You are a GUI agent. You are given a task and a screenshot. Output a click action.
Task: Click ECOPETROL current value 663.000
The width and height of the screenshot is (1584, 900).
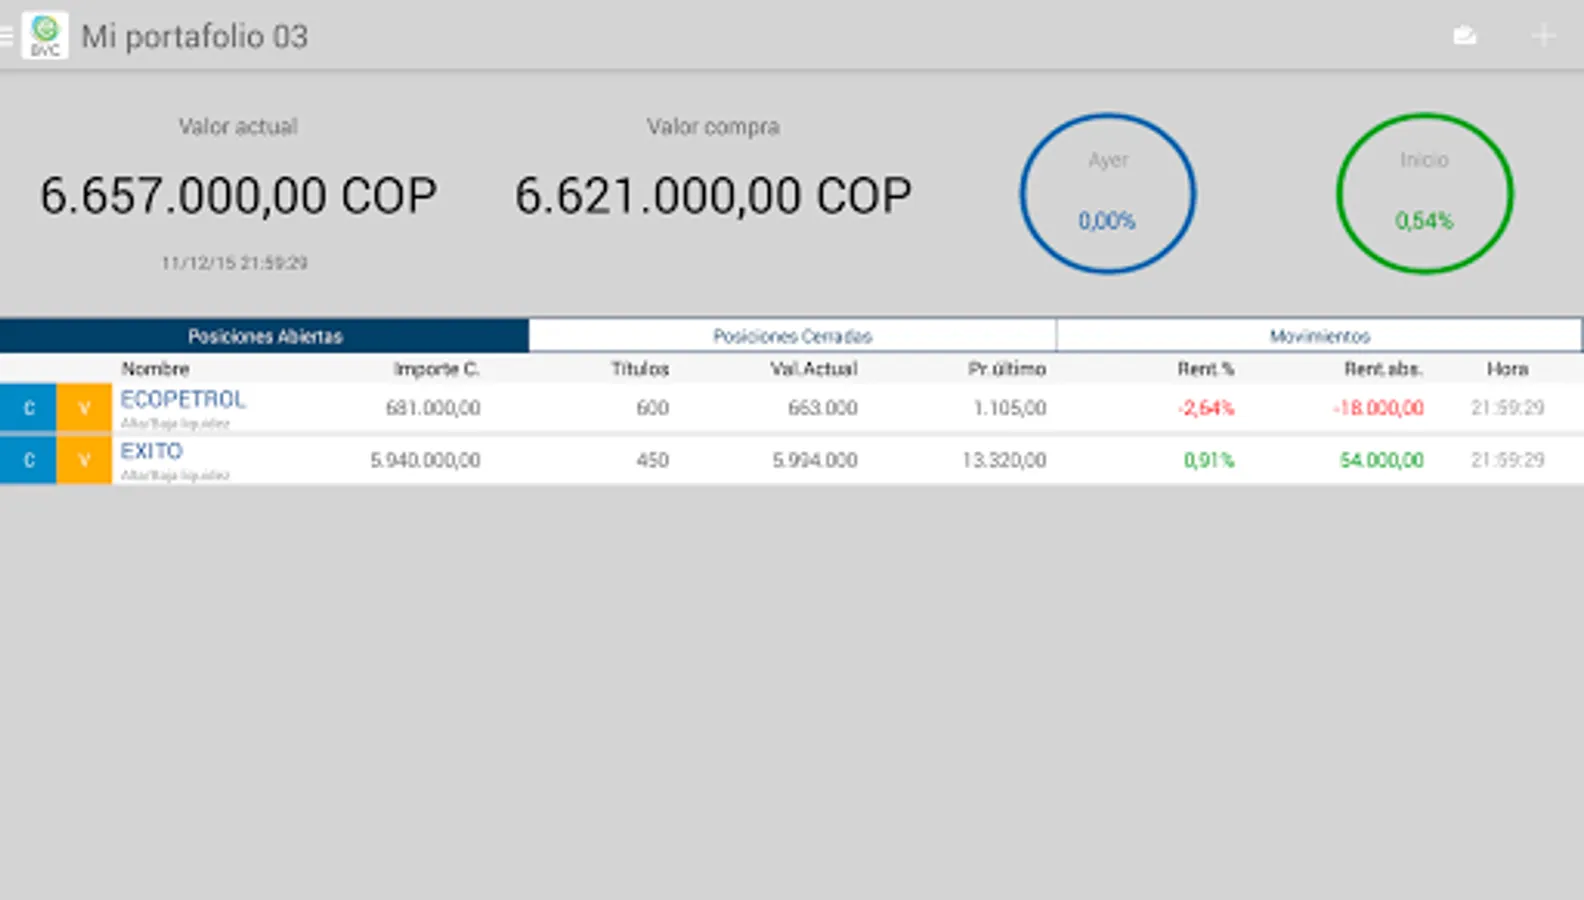pyautogui.click(x=823, y=408)
